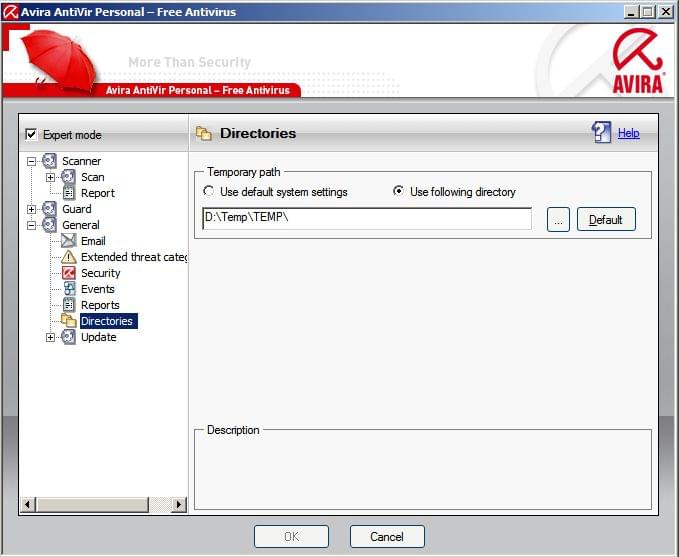
Task: Select the Directories tree entry
Action: click(107, 321)
